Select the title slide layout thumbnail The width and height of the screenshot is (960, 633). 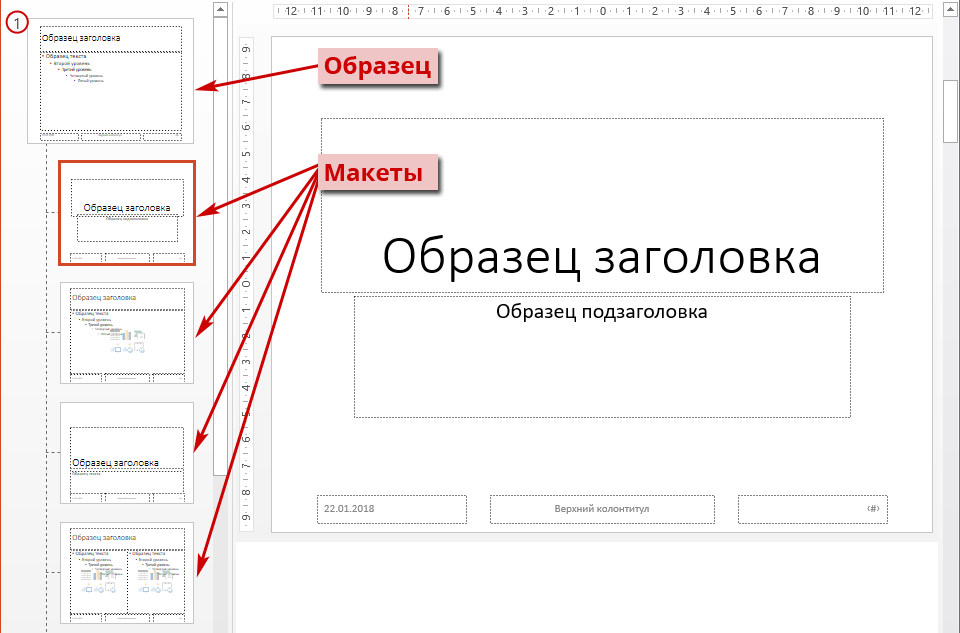tap(127, 213)
